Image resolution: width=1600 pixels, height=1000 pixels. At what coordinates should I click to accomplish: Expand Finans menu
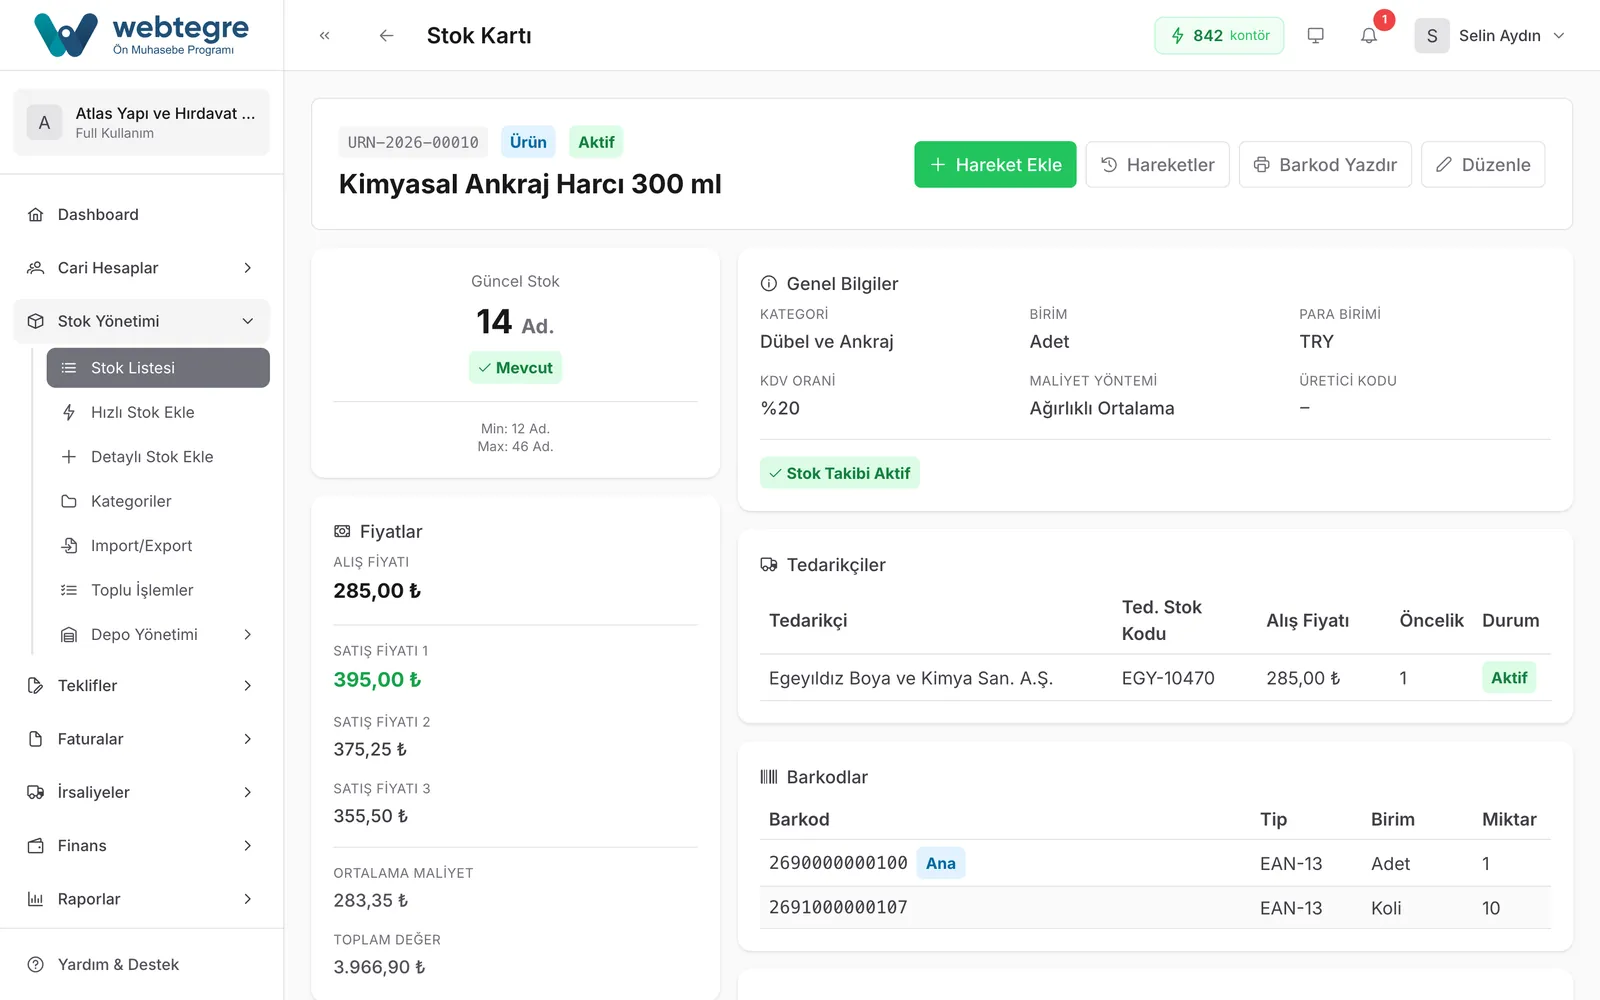[142, 846]
